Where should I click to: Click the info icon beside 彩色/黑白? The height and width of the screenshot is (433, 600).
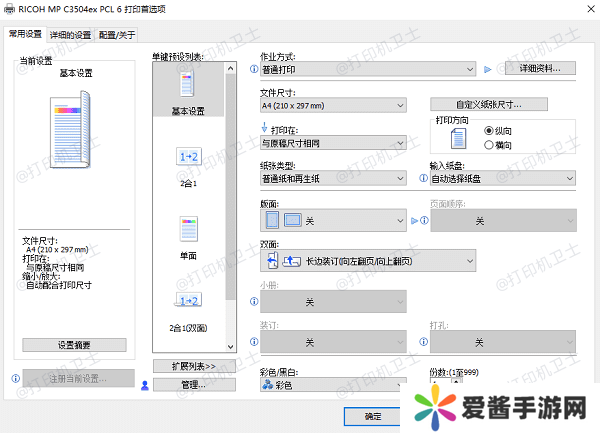[253, 384]
